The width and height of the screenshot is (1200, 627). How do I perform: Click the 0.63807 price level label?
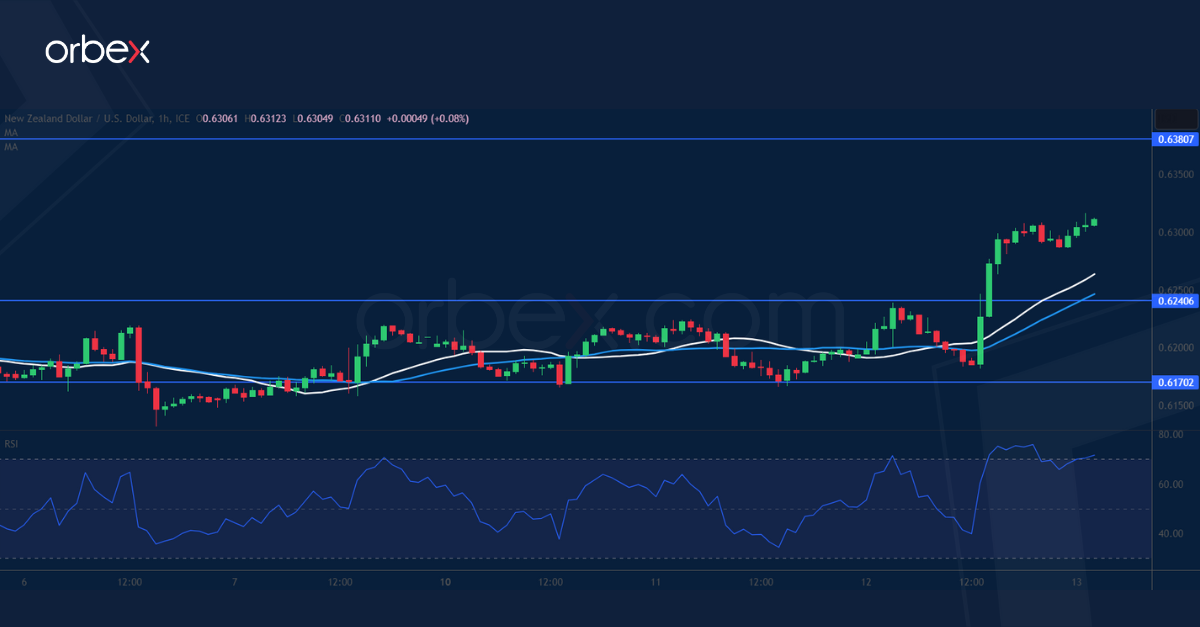(x=1176, y=141)
